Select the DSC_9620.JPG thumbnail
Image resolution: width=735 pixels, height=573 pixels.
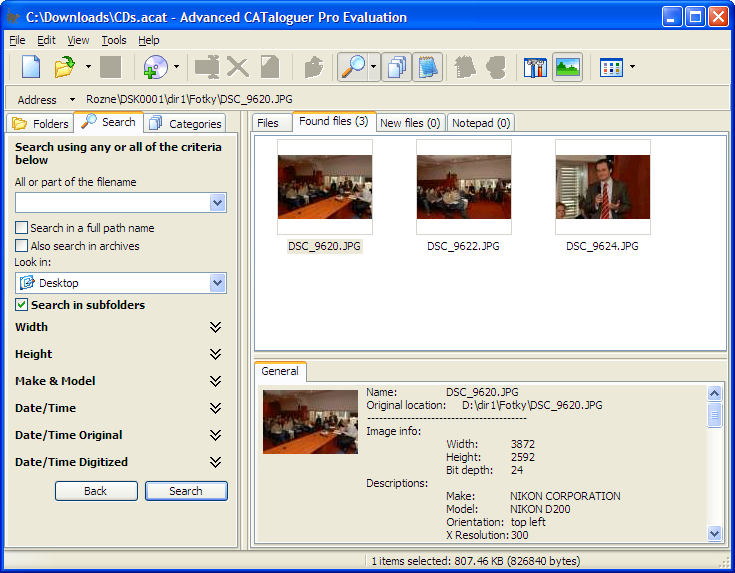click(325, 187)
